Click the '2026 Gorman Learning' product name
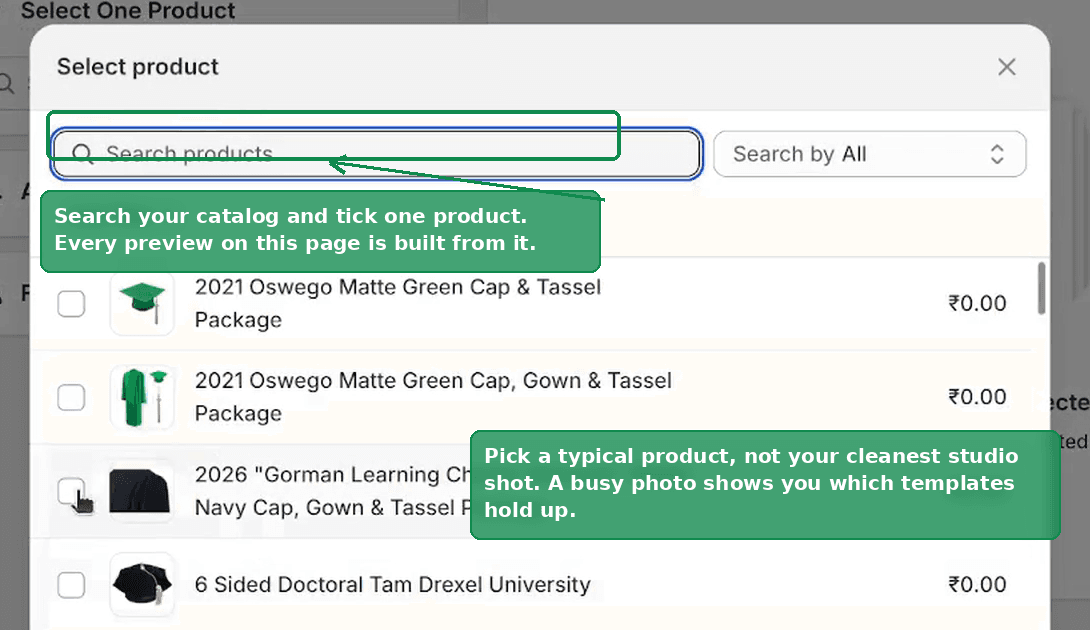Viewport: 1090px width, 630px height. click(x=332, y=491)
